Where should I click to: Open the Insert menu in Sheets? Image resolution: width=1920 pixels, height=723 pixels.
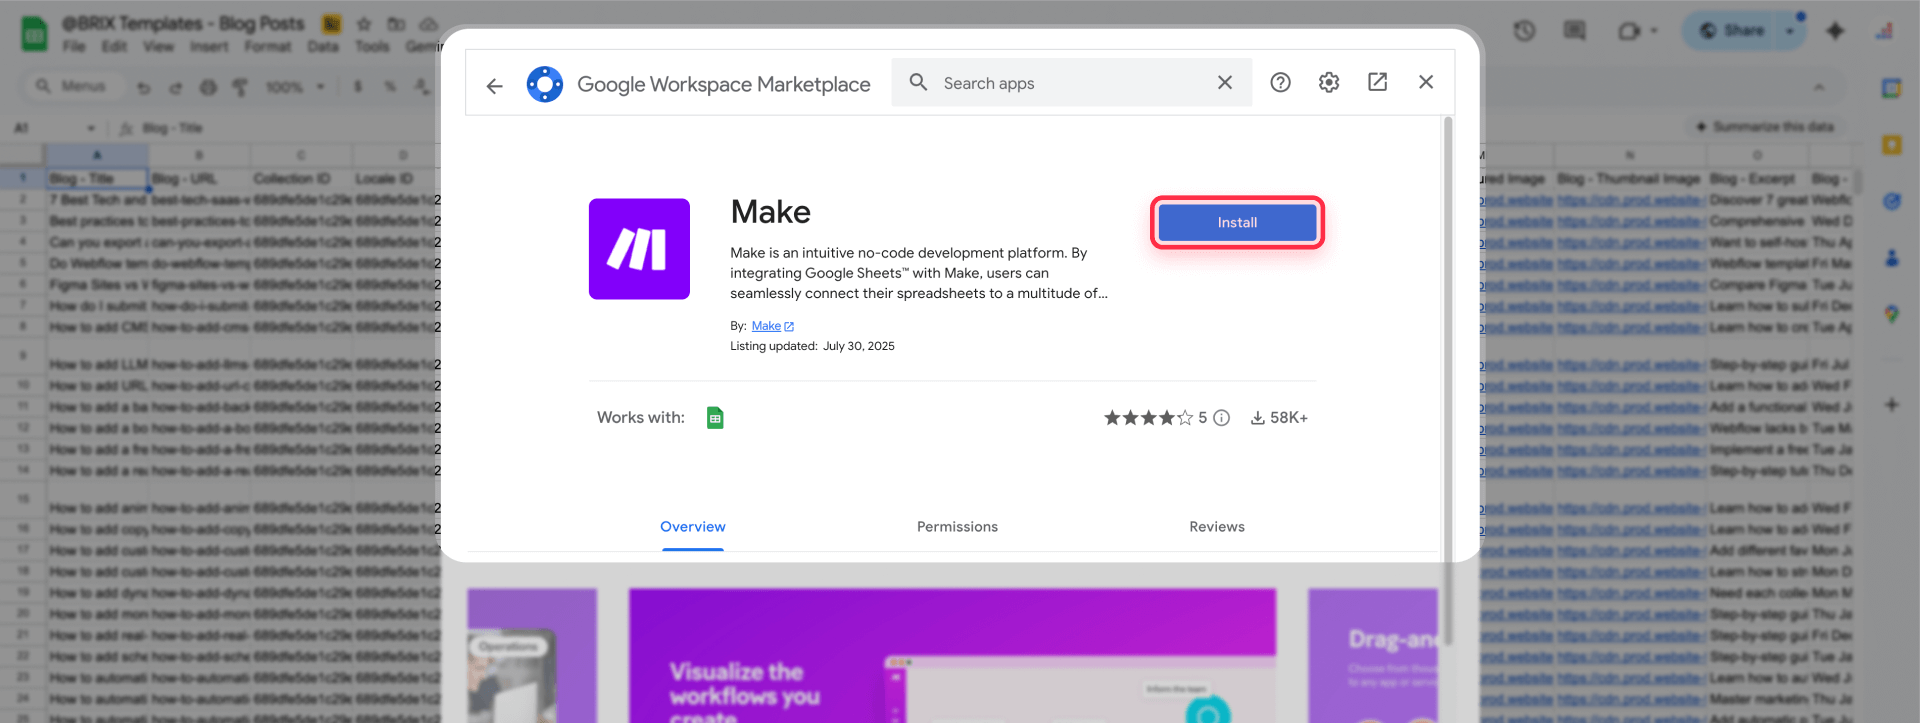(x=209, y=46)
